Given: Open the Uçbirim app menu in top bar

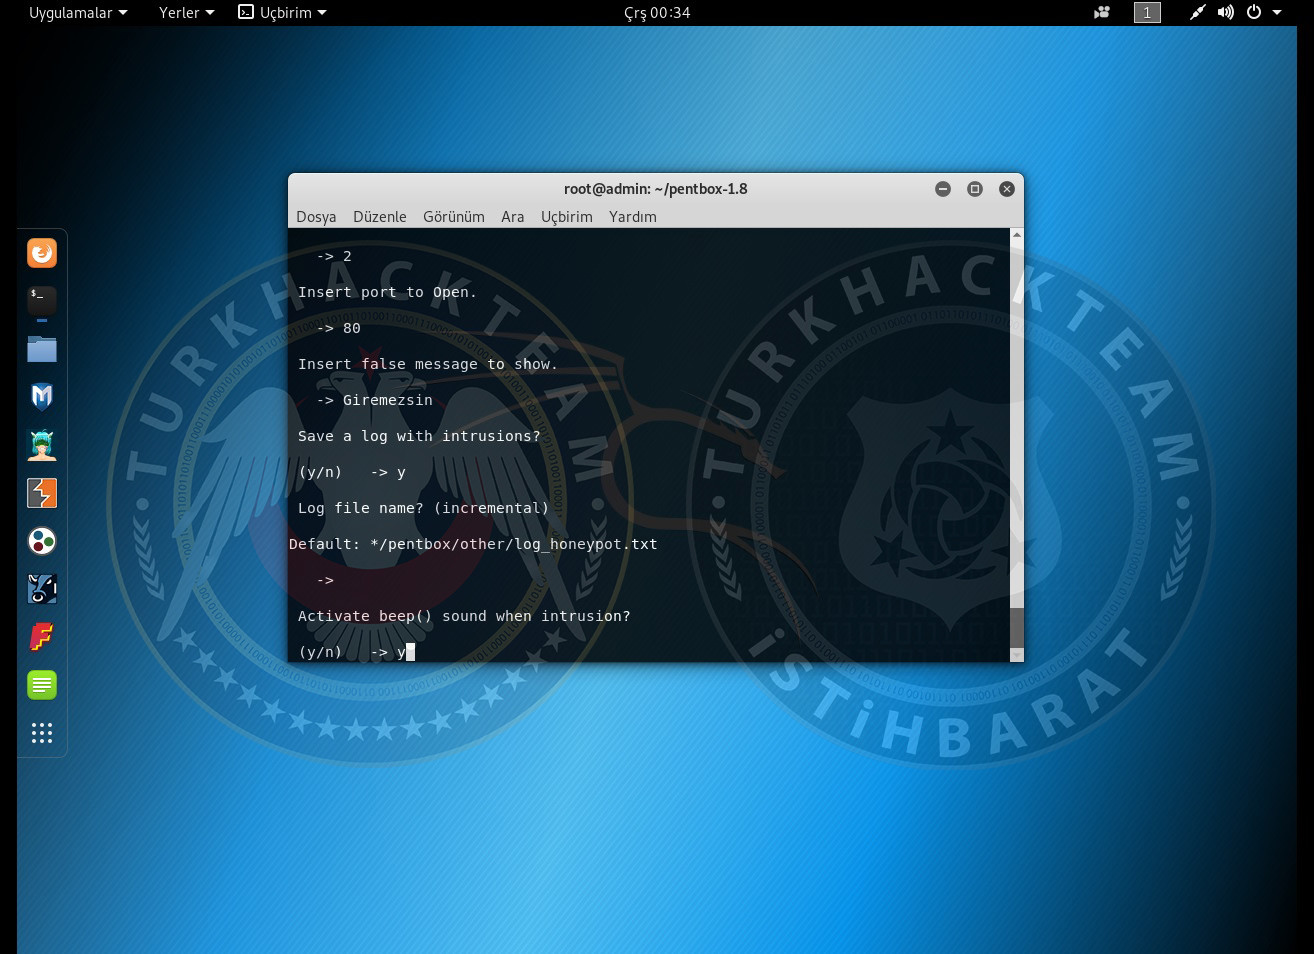Looking at the screenshot, I should [x=282, y=13].
